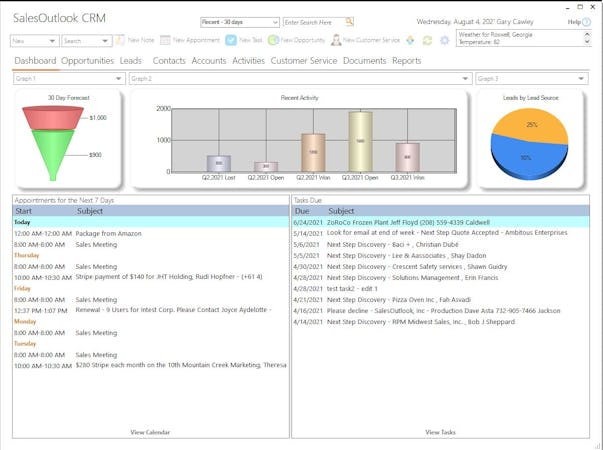Select the Renewal - 9 Users appointment
The image size is (603, 450).
pyautogui.click(x=151, y=310)
